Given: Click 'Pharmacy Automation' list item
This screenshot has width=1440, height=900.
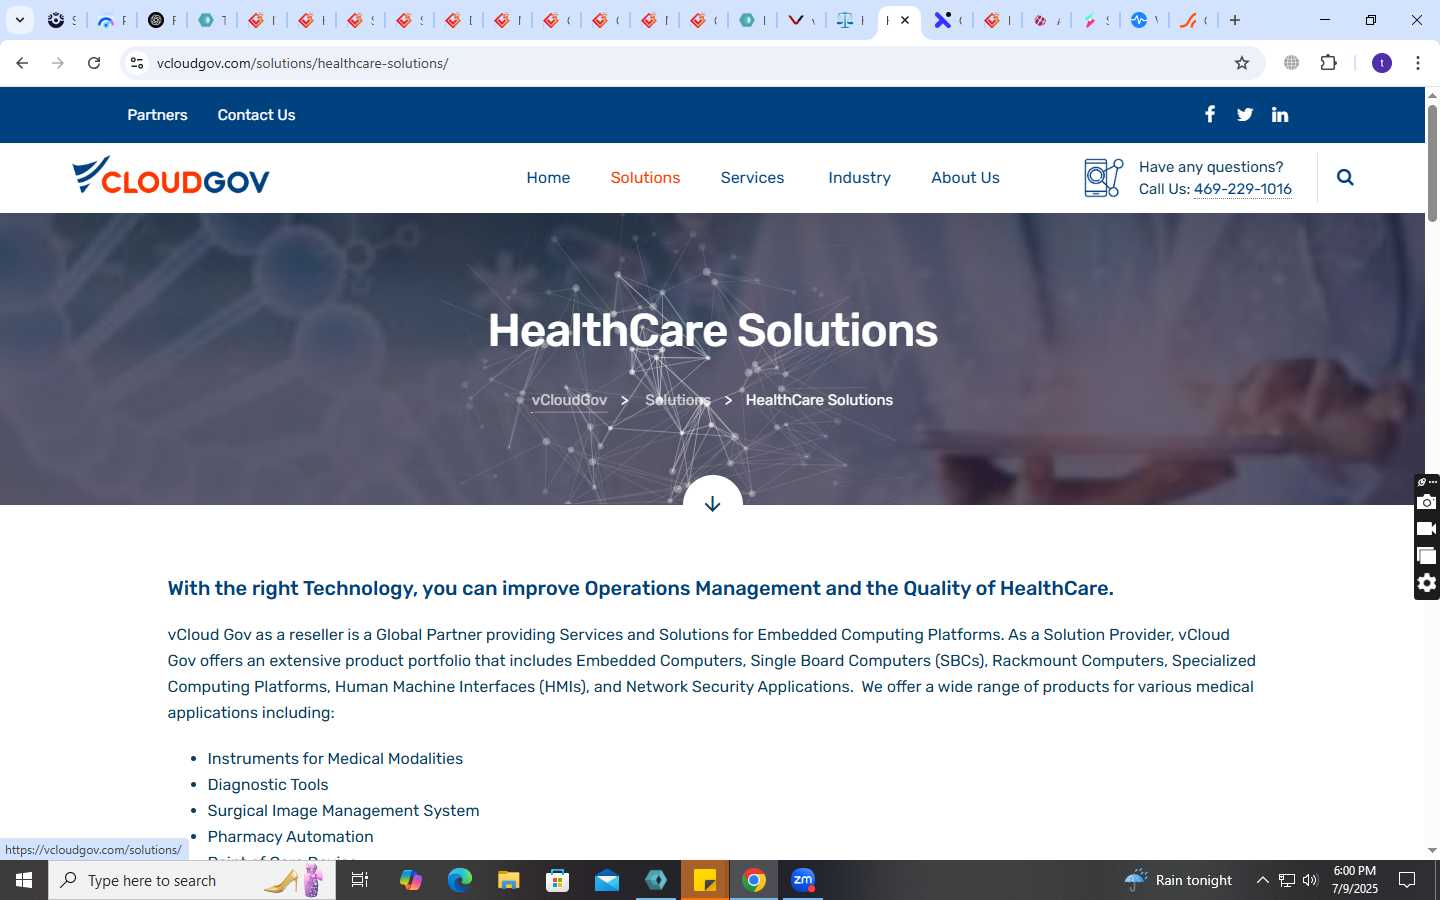Looking at the screenshot, I should [x=290, y=837].
